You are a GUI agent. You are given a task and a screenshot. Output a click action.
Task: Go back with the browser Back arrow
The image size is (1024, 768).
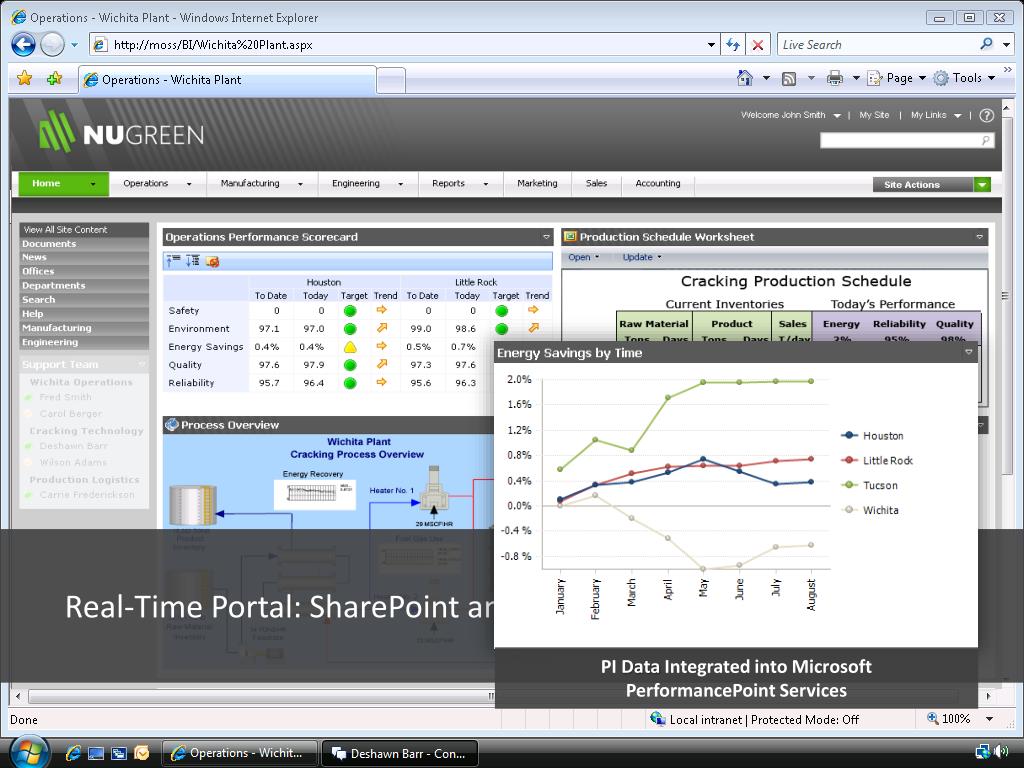pos(24,44)
